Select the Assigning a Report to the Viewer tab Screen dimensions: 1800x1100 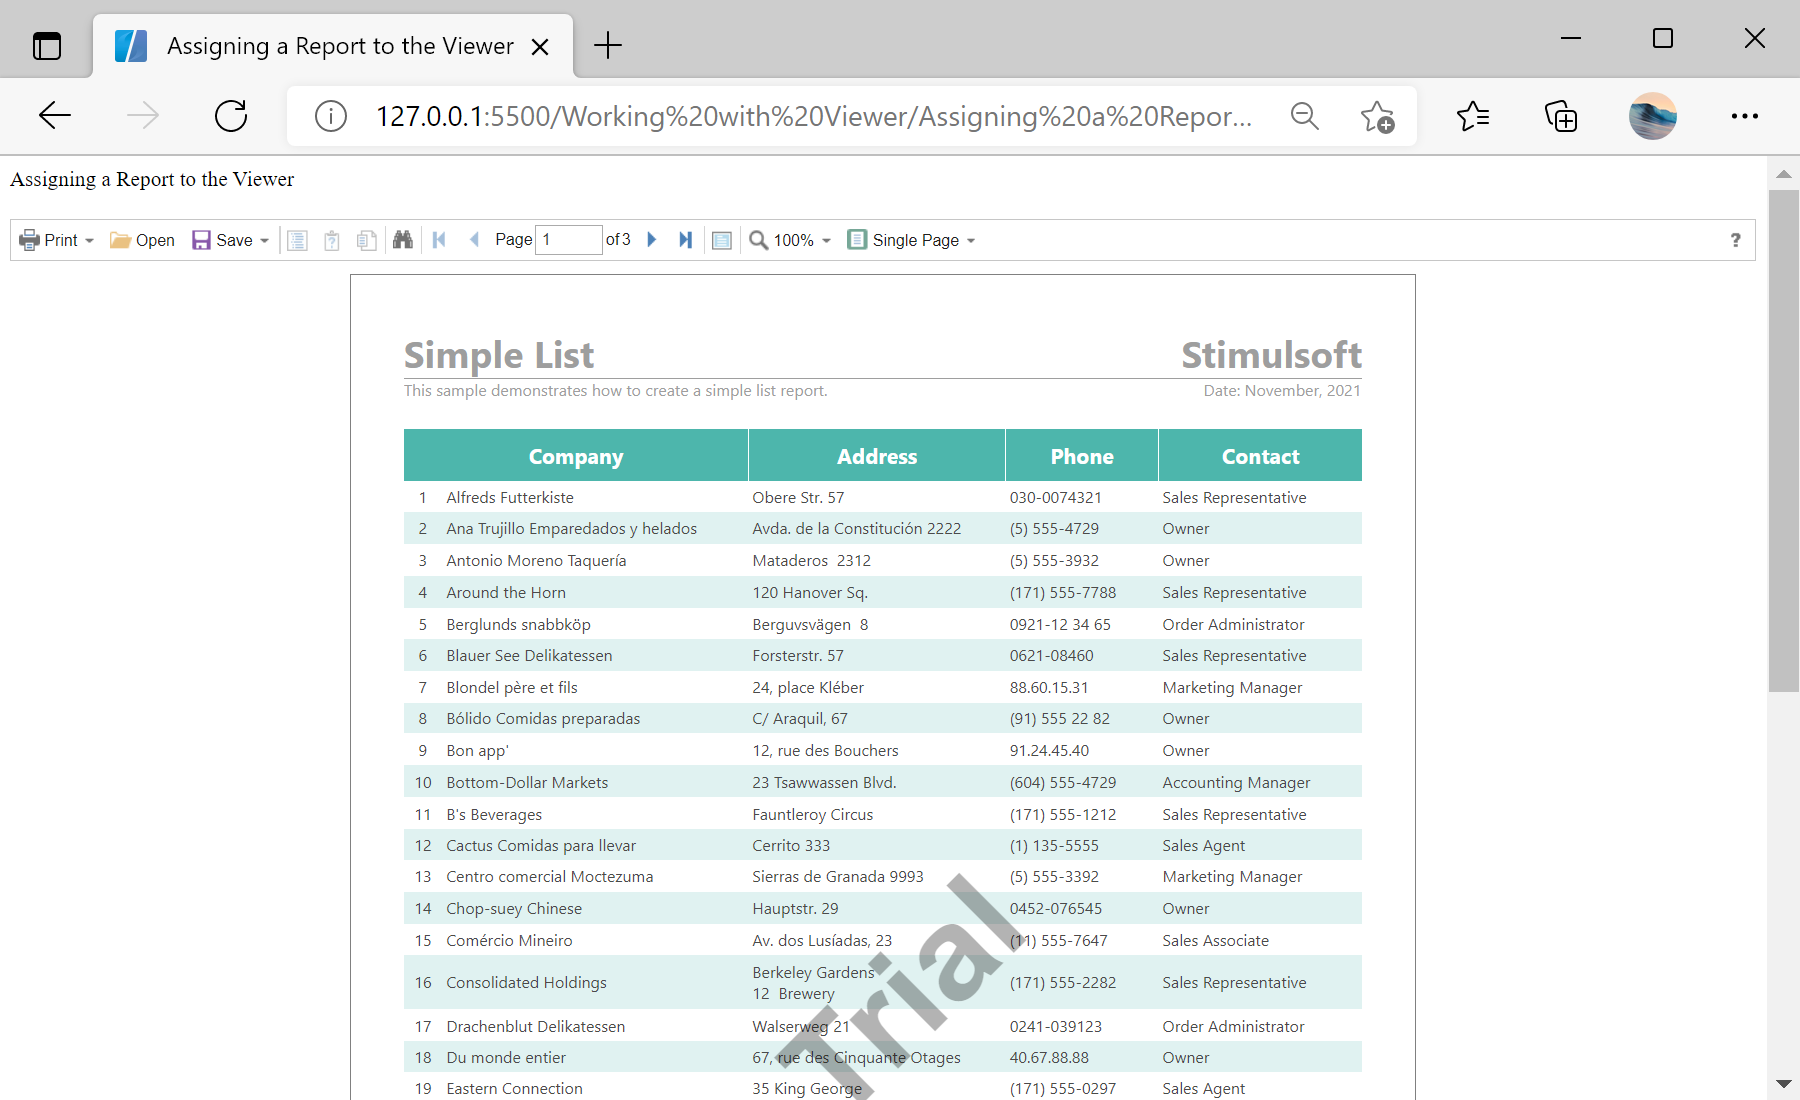point(340,46)
